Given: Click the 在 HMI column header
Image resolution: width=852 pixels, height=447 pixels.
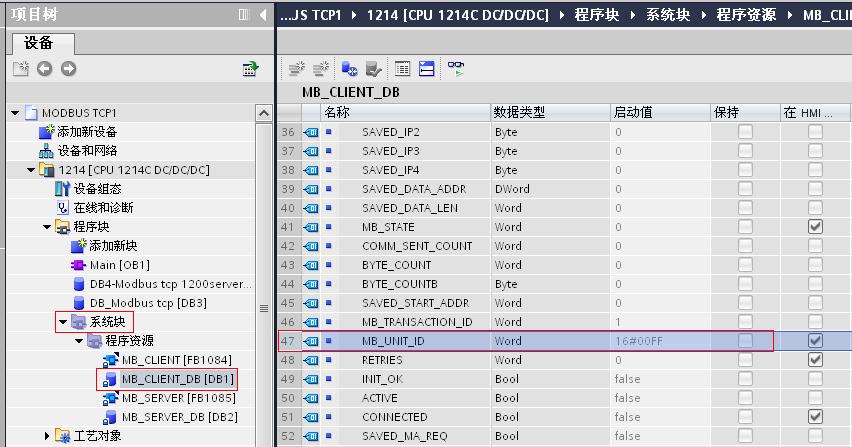Looking at the screenshot, I should pyautogui.click(x=815, y=112).
